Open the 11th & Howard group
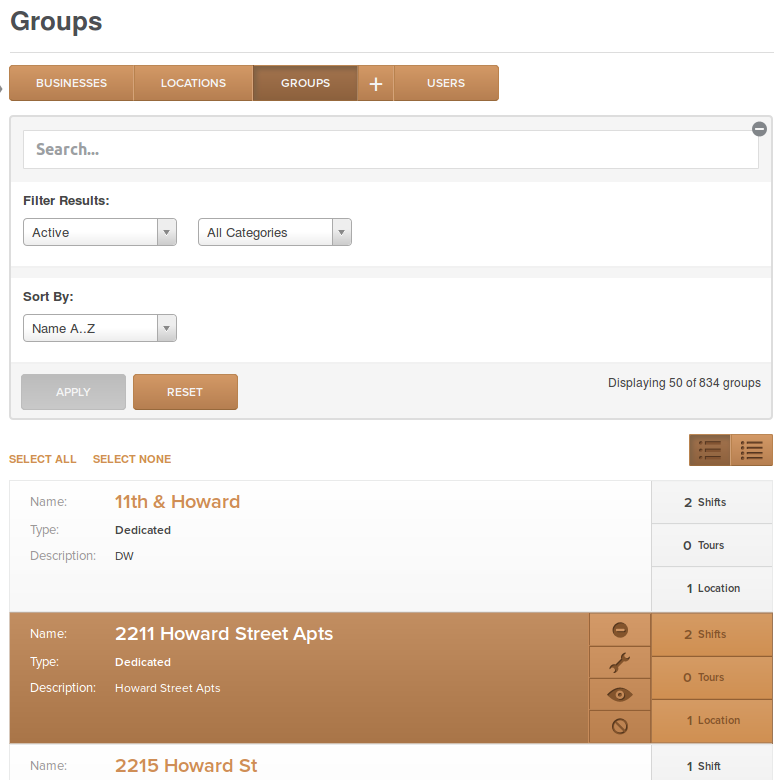The height and width of the screenshot is (780, 782). tap(177, 502)
